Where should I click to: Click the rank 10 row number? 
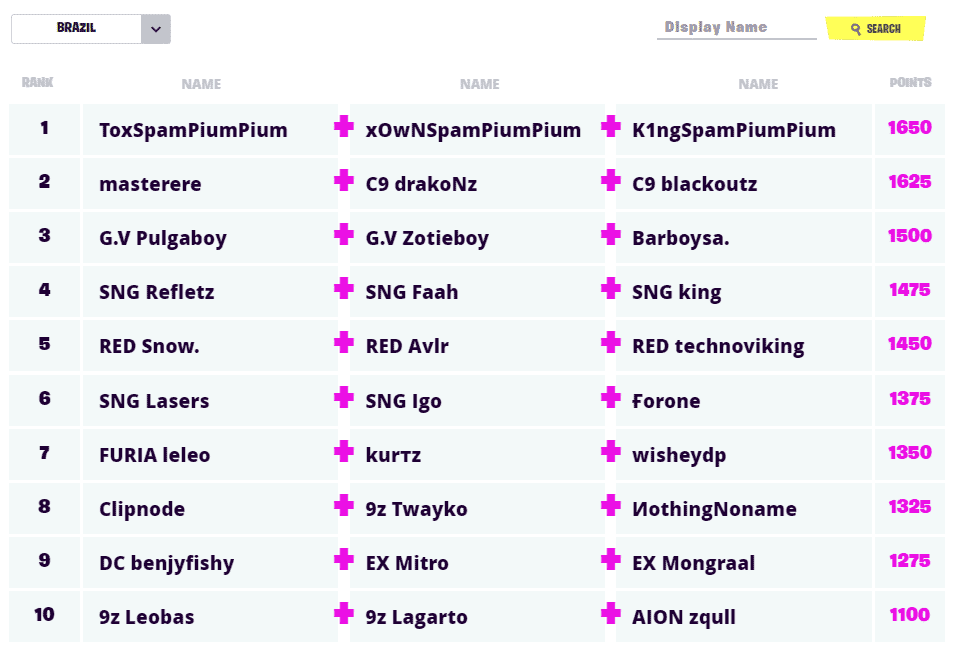[x=44, y=615]
